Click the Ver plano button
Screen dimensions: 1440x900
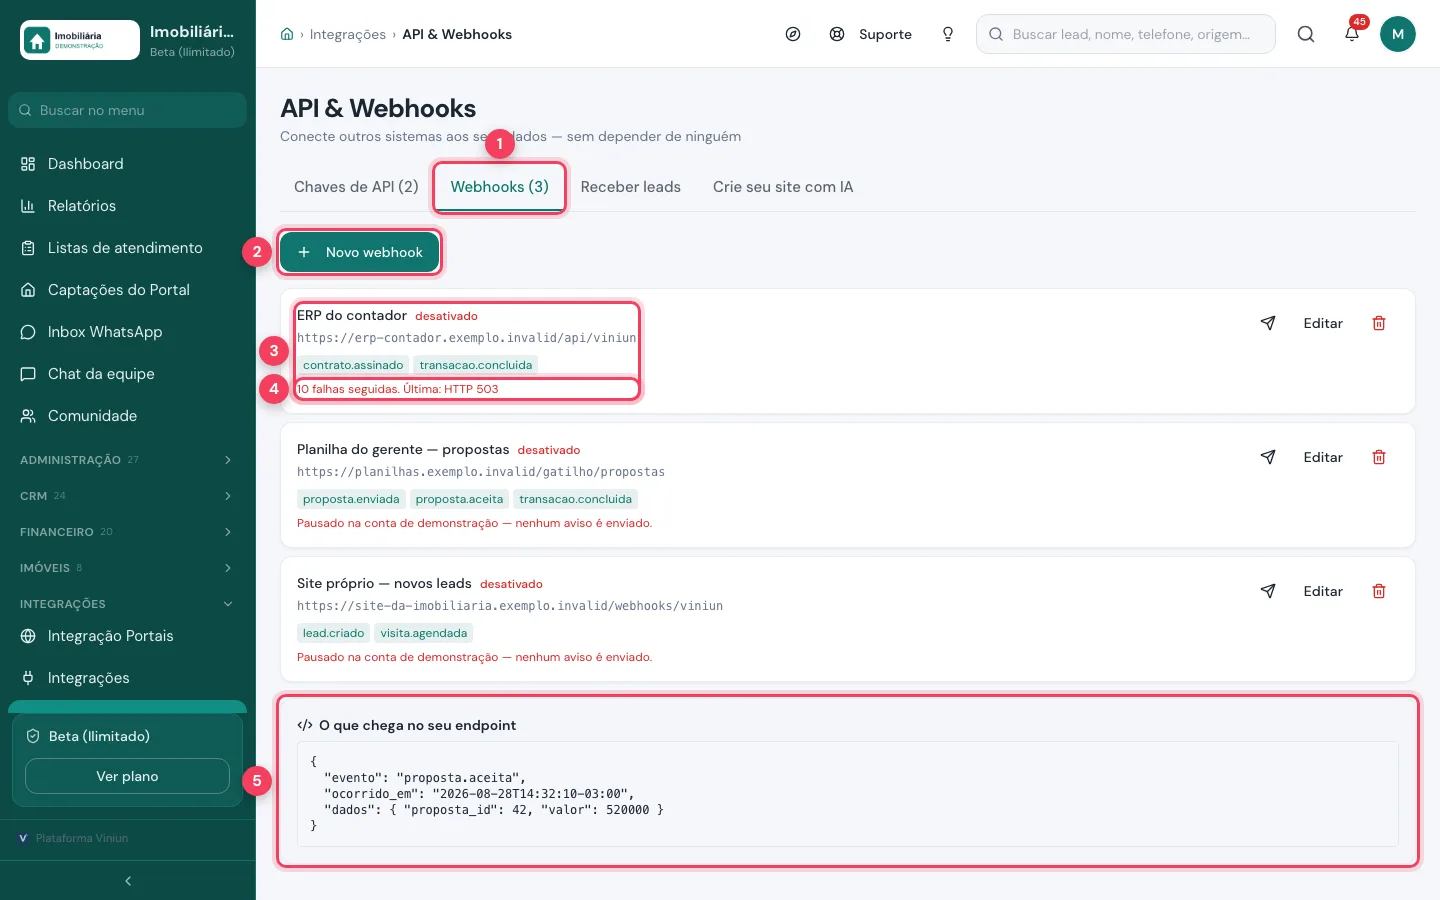pos(127,776)
